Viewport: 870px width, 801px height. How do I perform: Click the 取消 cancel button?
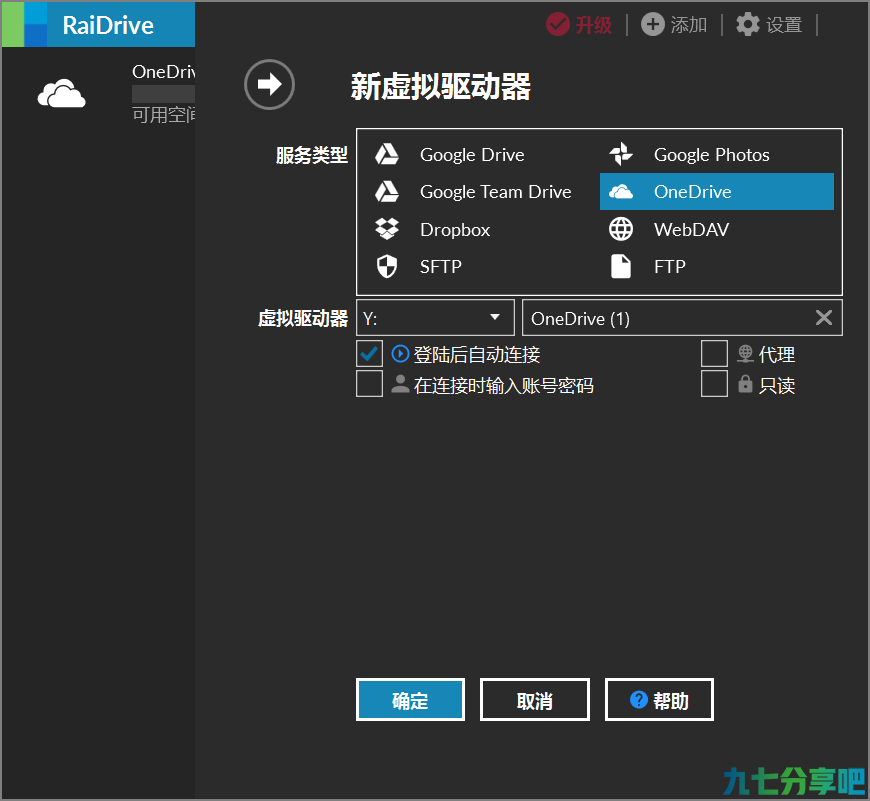pos(535,700)
